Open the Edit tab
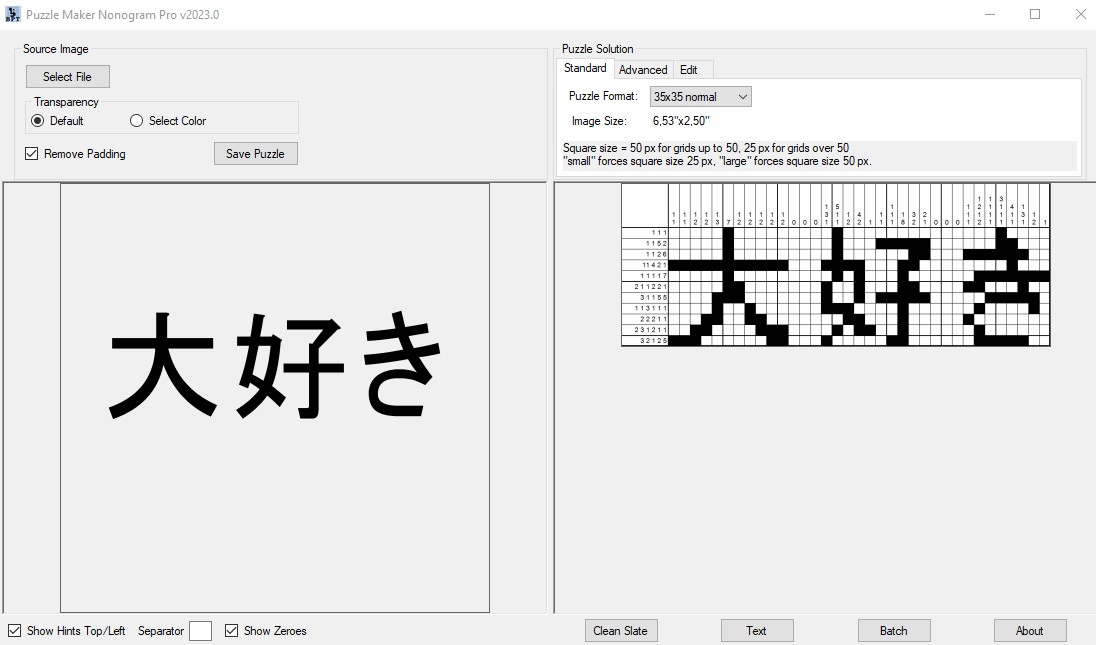Viewport: 1096px width, 645px height. 690,69
